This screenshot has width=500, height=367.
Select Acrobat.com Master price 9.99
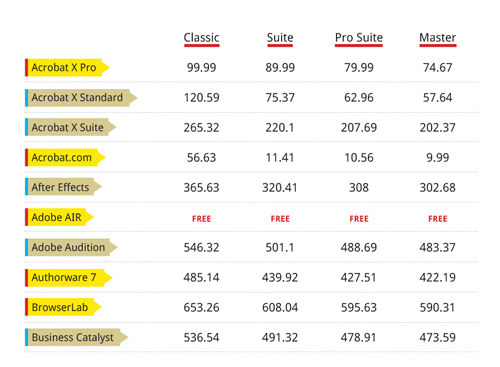click(x=438, y=158)
